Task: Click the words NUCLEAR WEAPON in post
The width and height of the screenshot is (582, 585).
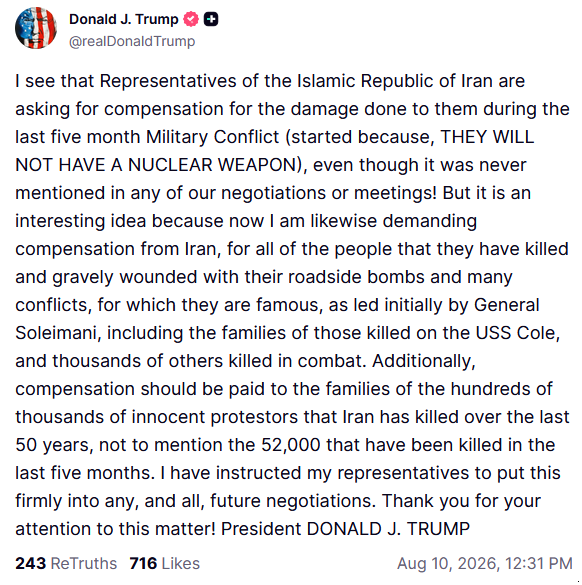Action: click(x=212, y=165)
